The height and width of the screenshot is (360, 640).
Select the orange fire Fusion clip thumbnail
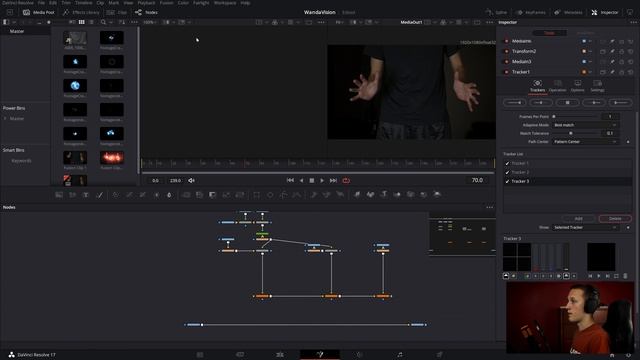pyautogui.click(x=111, y=158)
